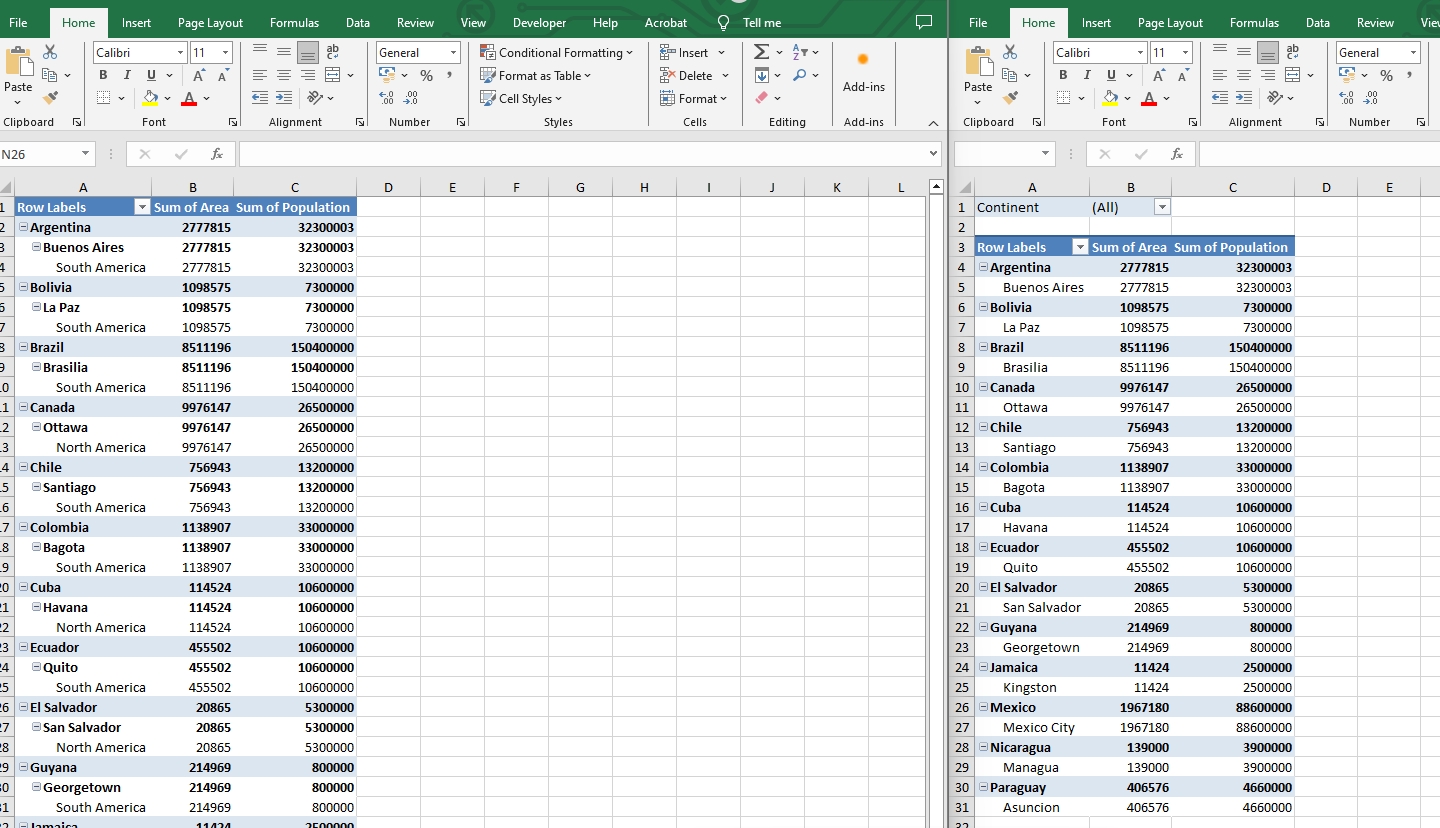This screenshot has height=828, width=1440.
Task: Click Clear eraser icon in Editing group
Action: tap(761, 98)
